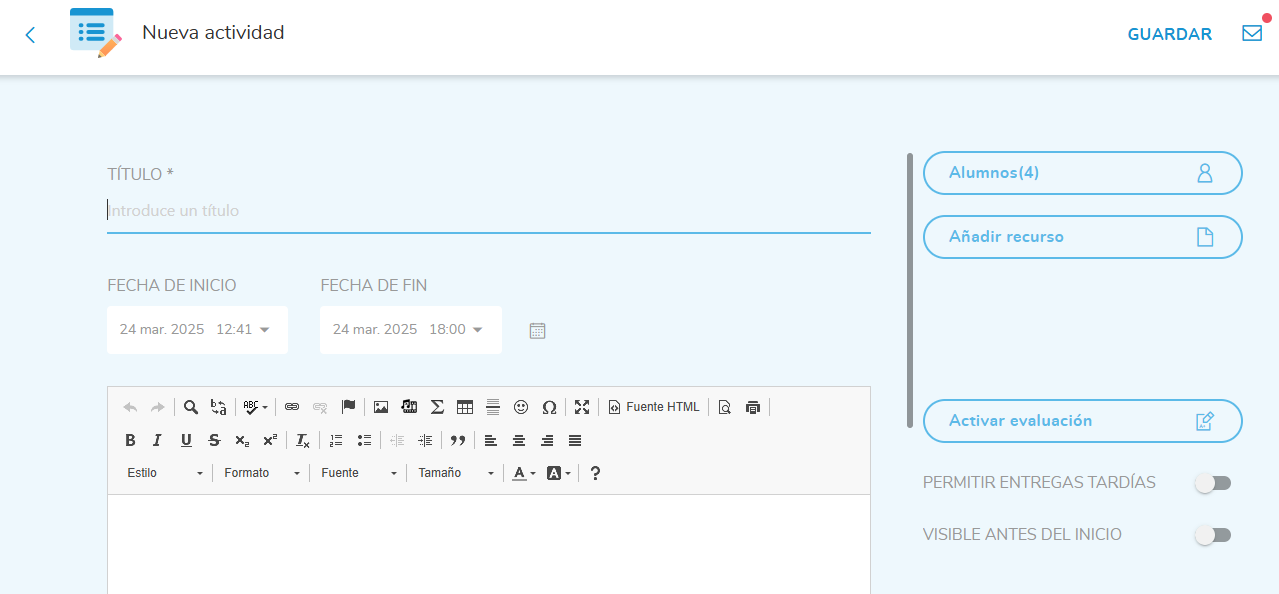The height and width of the screenshot is (594, 1279).
Task: Expand the Estilo dropdown
Action: [x=165, y=473]
